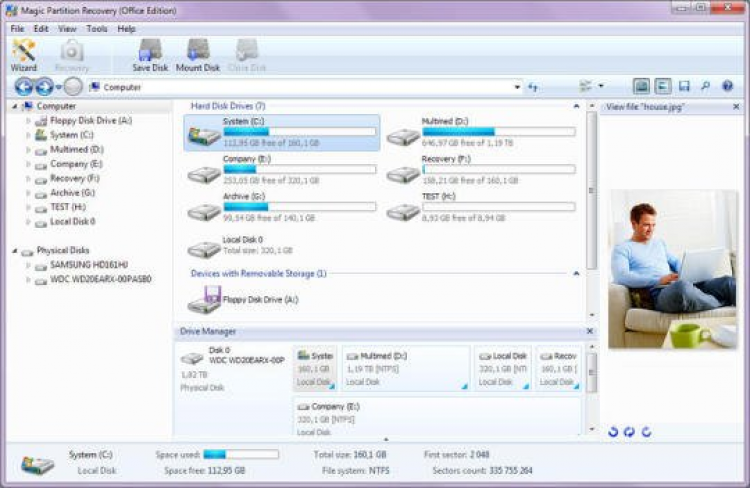Launch the Wizard tool
Viewport: 750px width, 488px height.
[23, 55]
